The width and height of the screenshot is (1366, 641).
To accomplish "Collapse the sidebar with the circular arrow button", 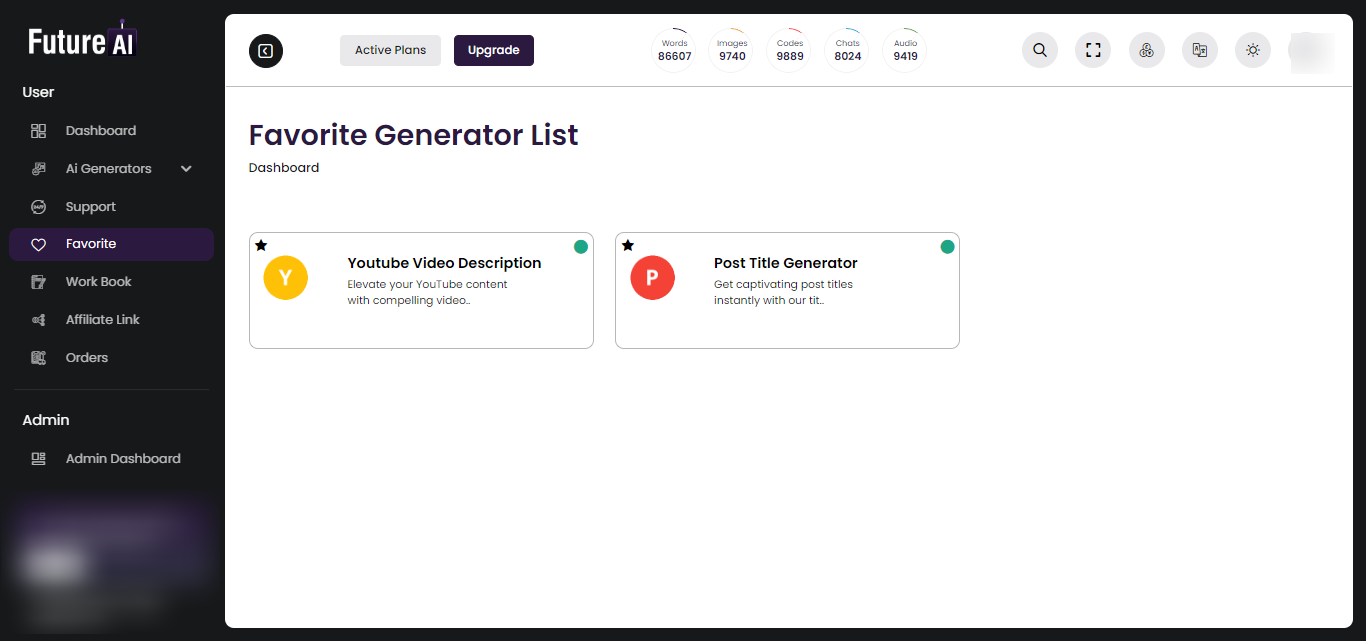I will pos(265,50).
